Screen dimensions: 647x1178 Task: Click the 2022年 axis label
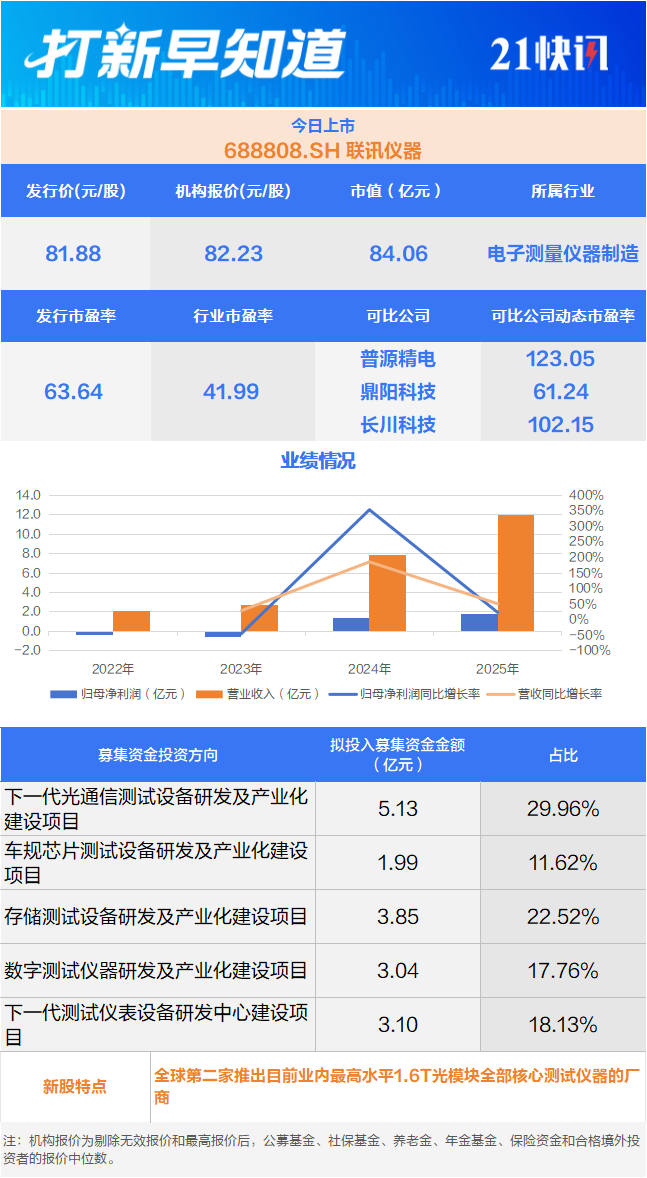pos(113,667)
